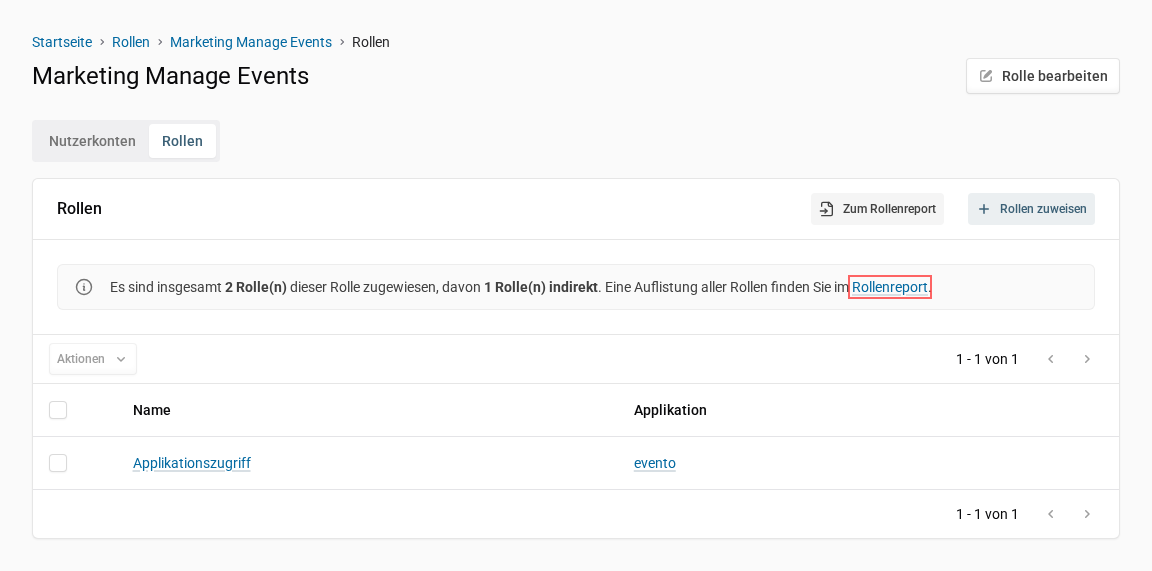Open the Rolle bearbeiten button

pos(1043,76)
